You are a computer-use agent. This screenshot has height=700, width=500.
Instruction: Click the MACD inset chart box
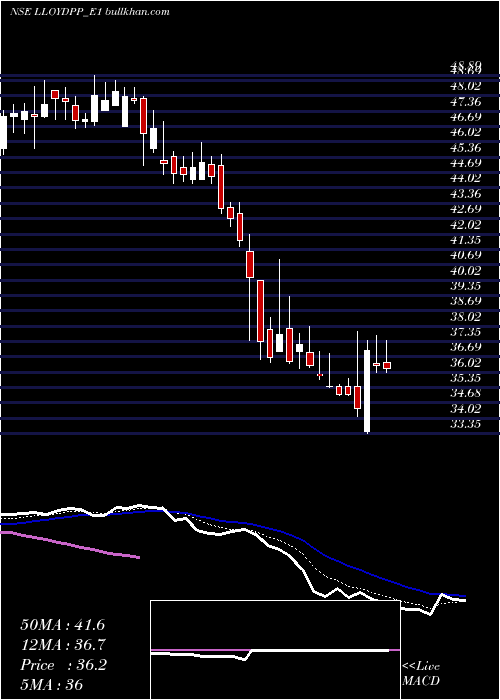click(275, 650)
